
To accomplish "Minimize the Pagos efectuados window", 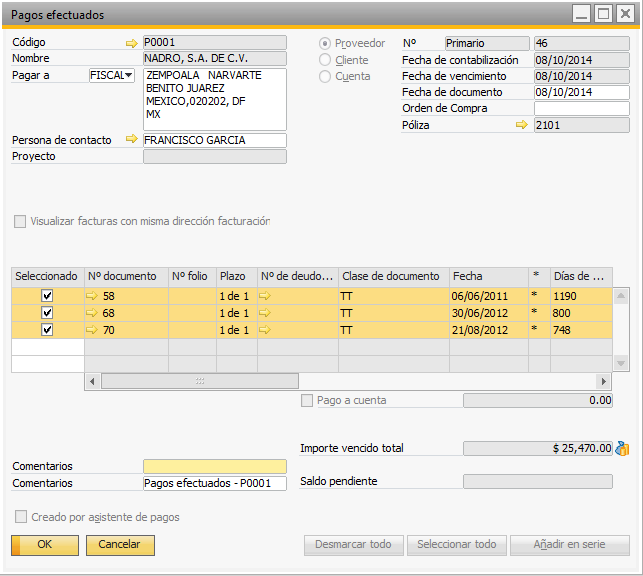I will [581, 14].
